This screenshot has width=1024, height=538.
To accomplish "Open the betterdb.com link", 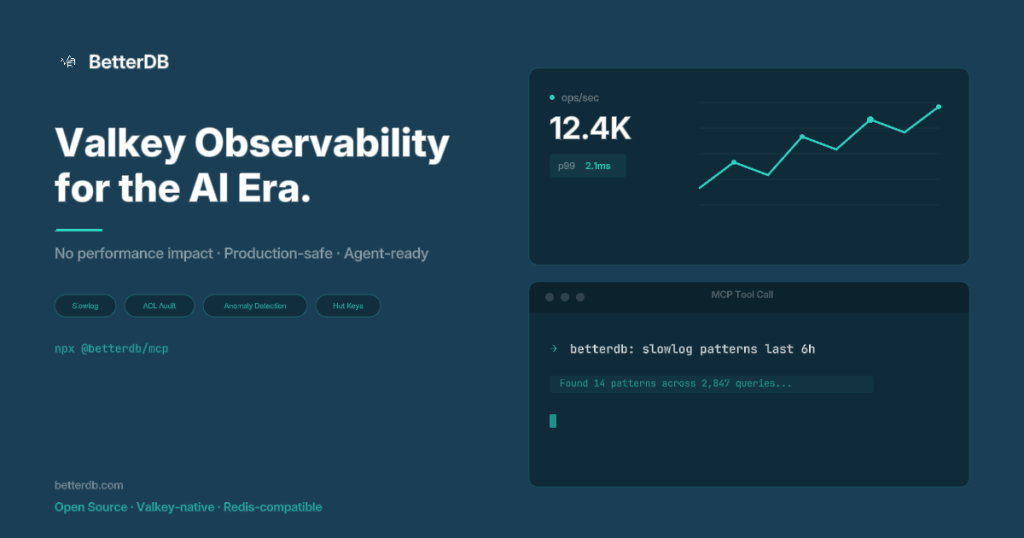I will 89,485.
